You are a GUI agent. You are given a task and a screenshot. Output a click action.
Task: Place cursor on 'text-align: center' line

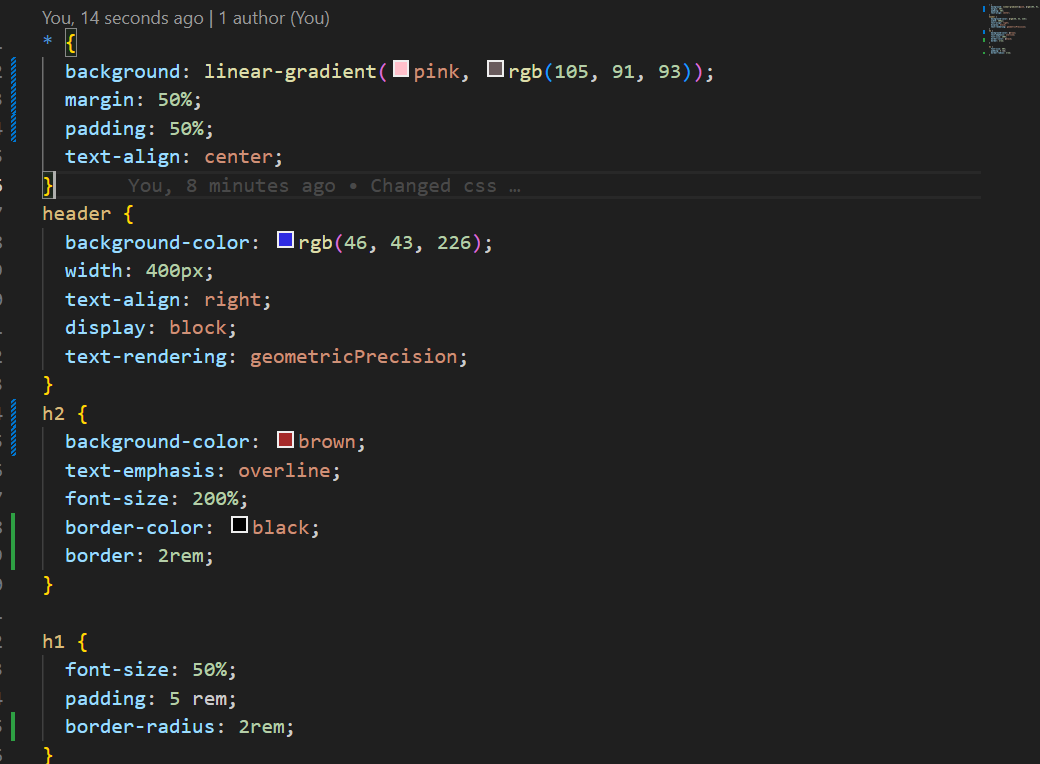(174, 157)
